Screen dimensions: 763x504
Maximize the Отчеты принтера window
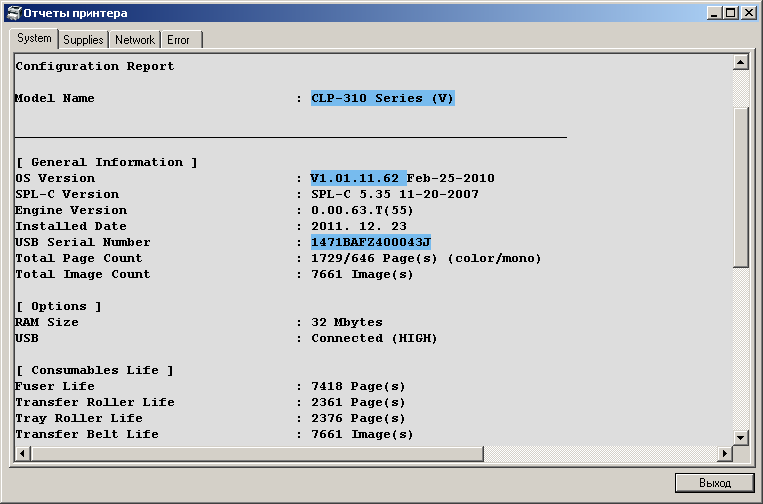click(730, 13)
